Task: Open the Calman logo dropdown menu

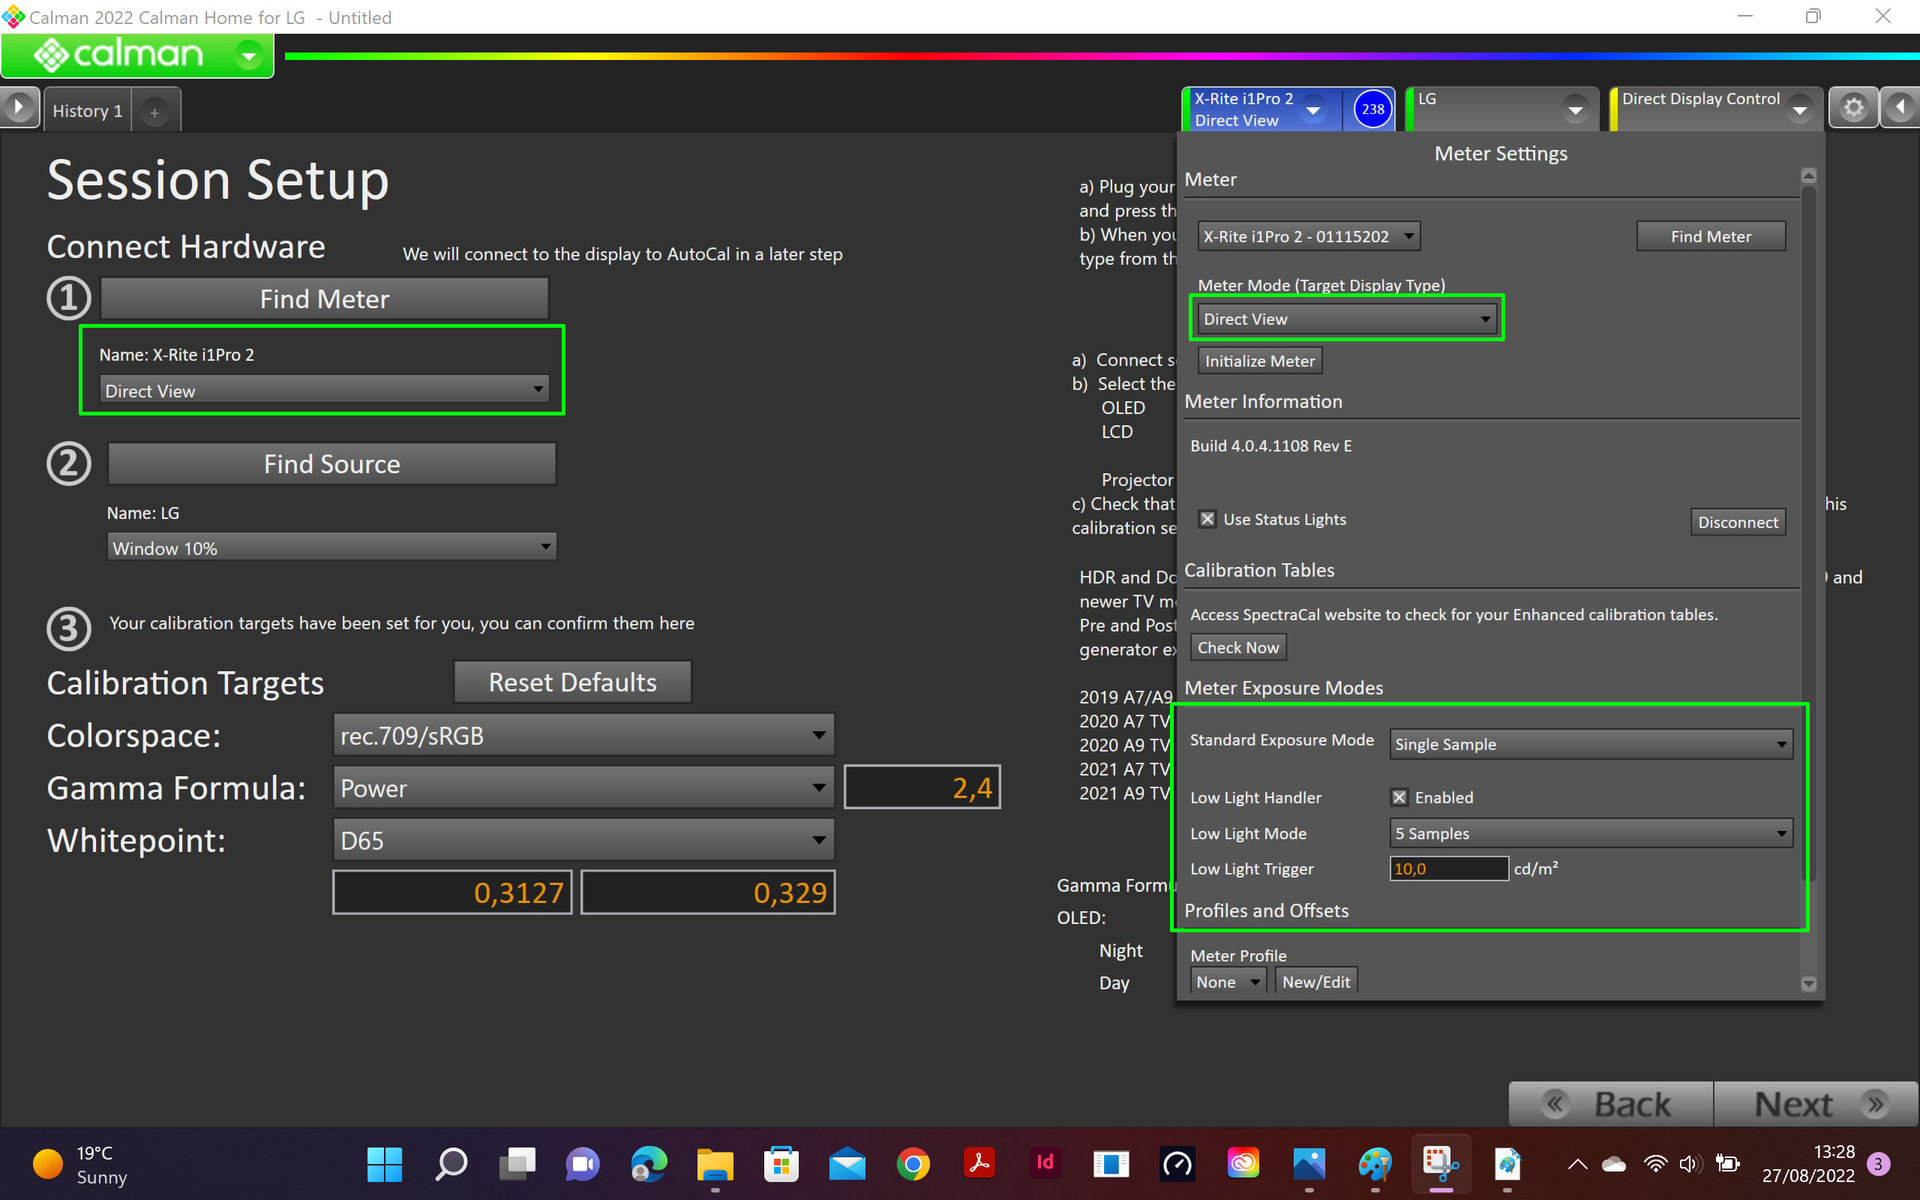Action: [x=248, y=55]
